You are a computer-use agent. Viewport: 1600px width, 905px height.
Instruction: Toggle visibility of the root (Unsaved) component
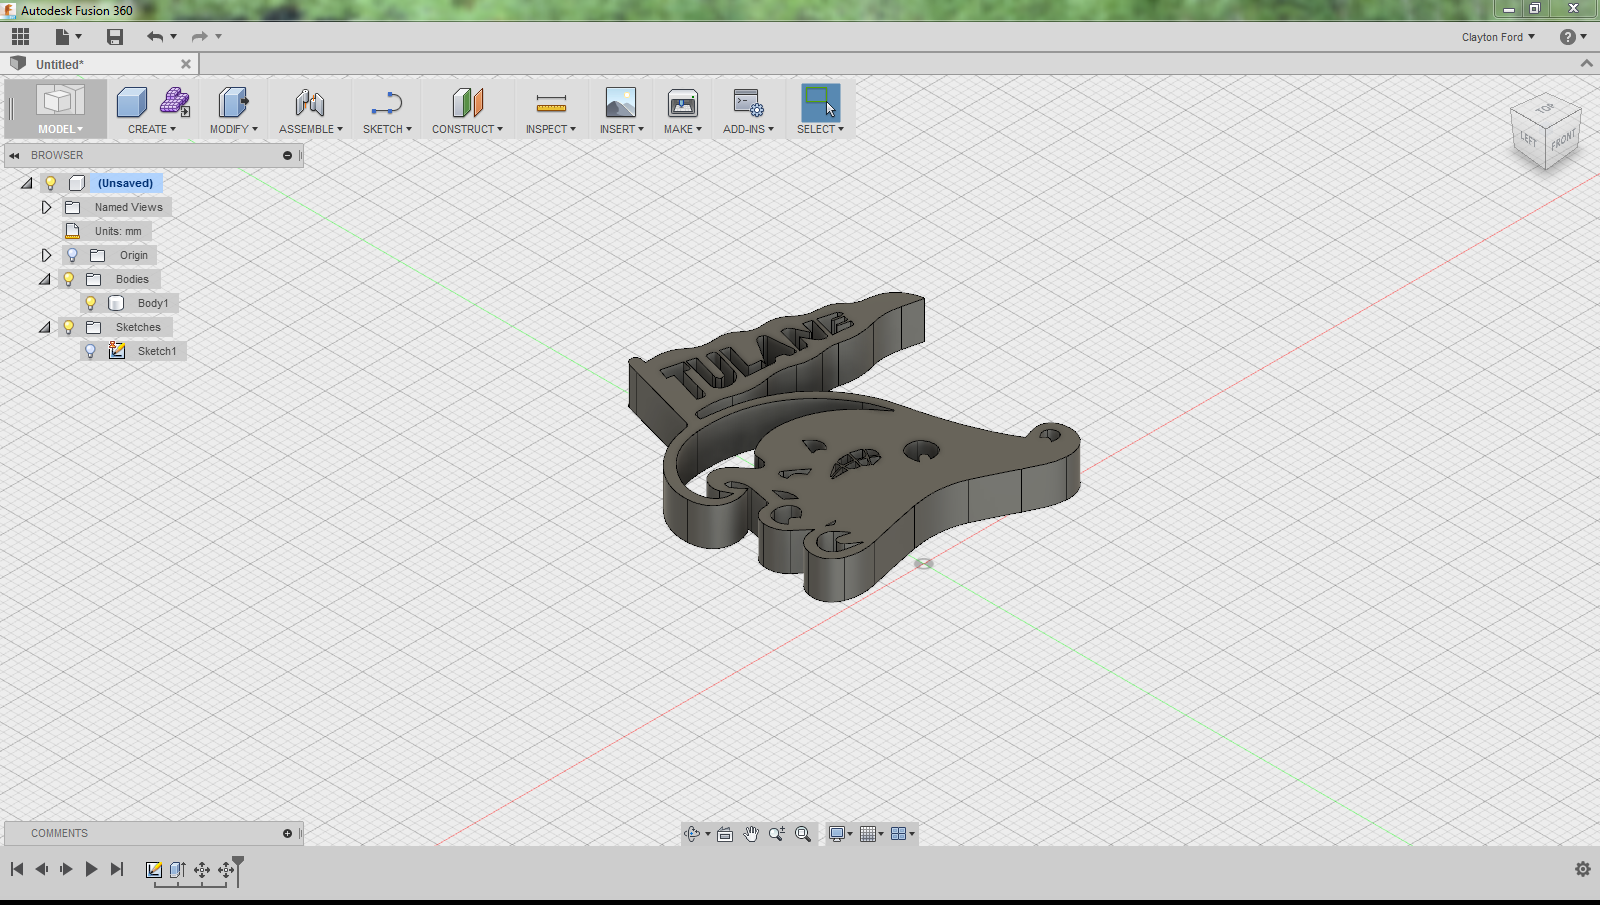tap(50, 183)
